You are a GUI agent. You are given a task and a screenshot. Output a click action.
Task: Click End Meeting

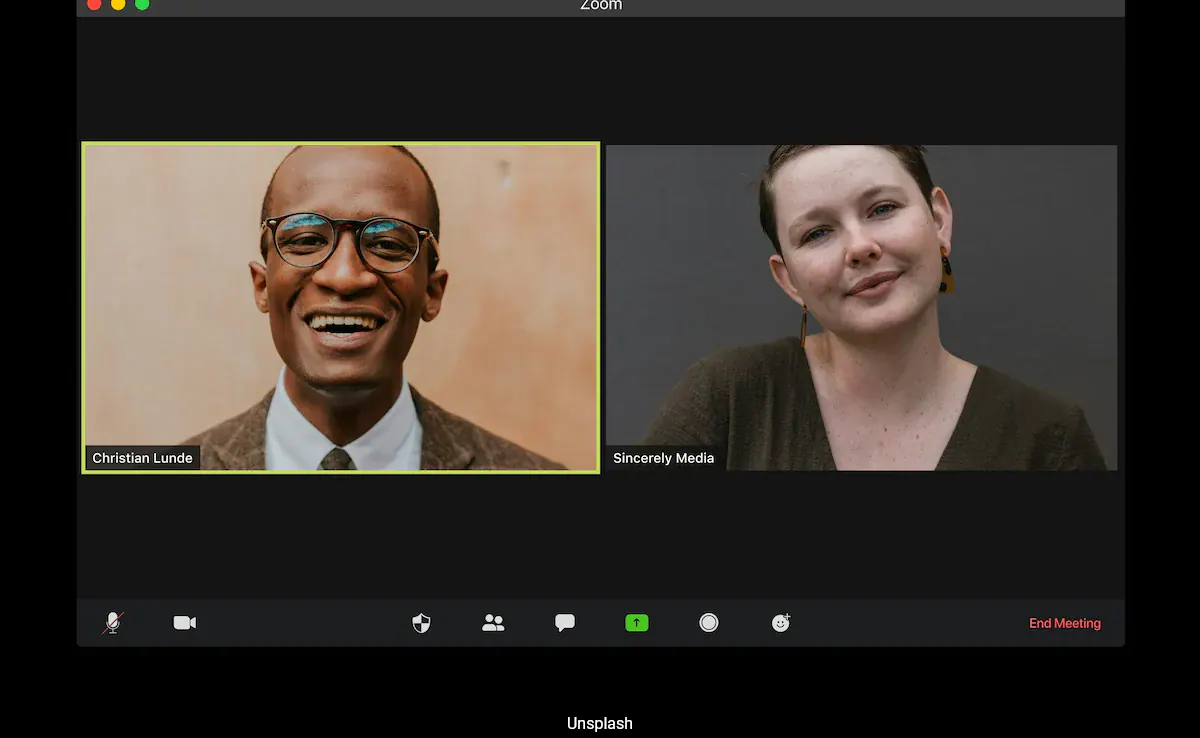(x=1064, y=623)
